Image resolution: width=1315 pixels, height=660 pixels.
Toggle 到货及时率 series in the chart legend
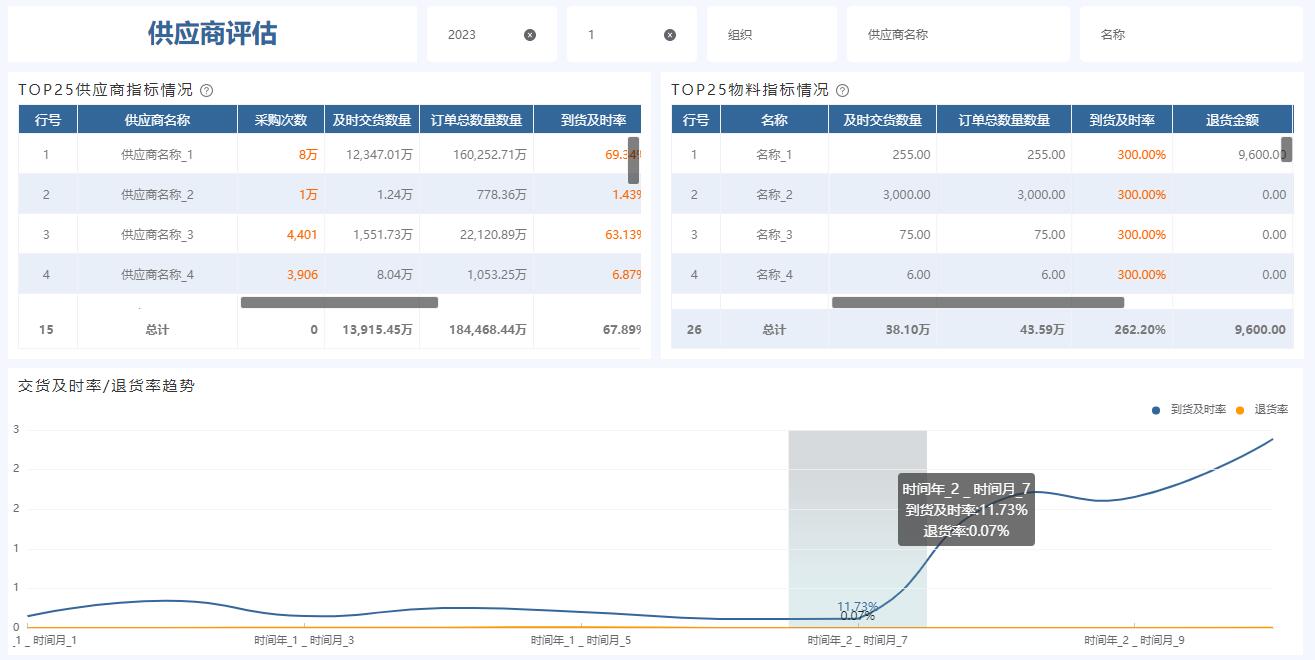point(1190,410)
